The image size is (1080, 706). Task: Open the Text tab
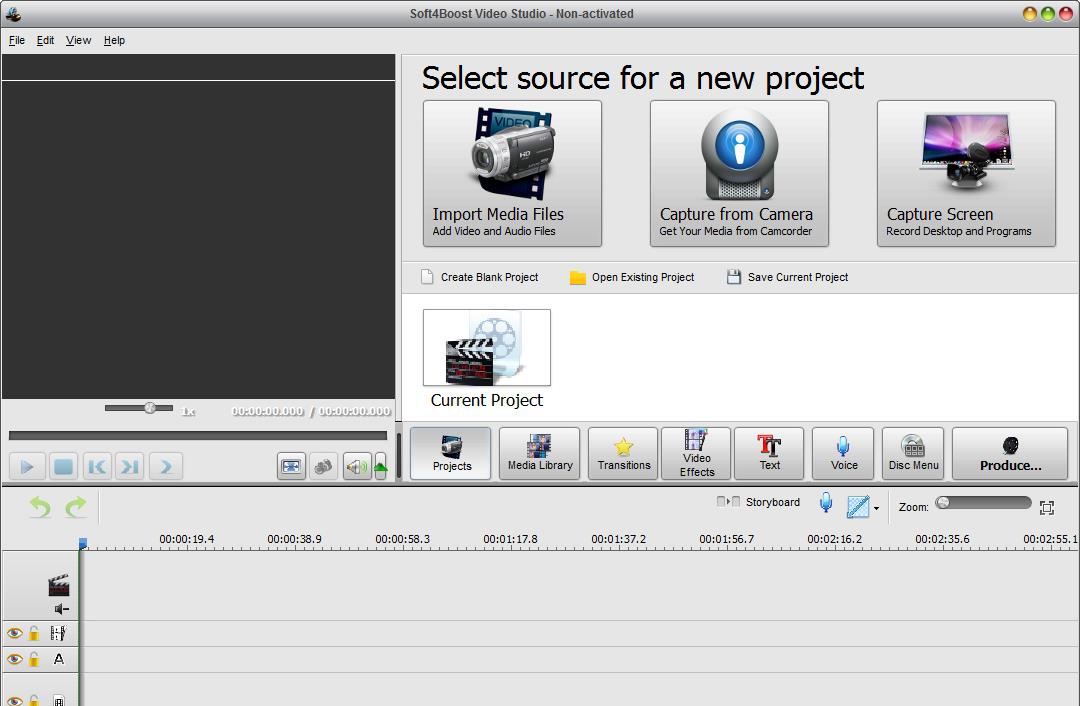point(769,453)
